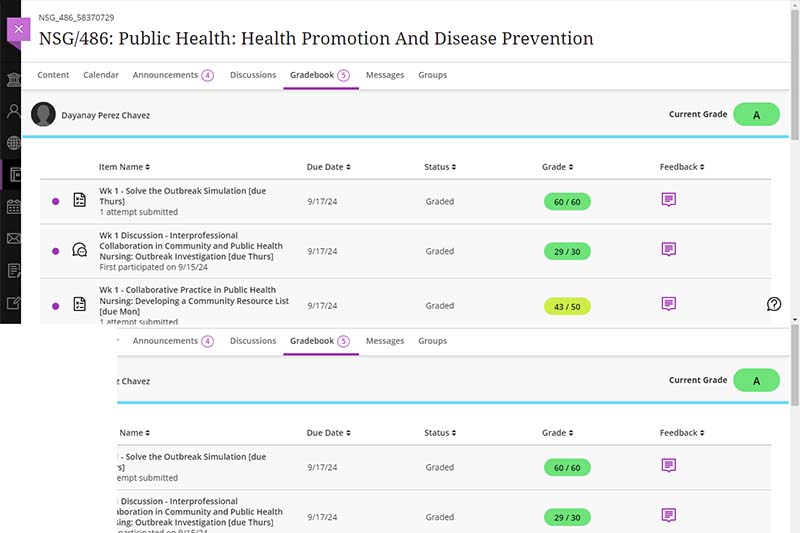Click "First participated on 9/15/24" text
Image resolution: width=800 pixels, height=533 pixels.
(x=154, y=267)
